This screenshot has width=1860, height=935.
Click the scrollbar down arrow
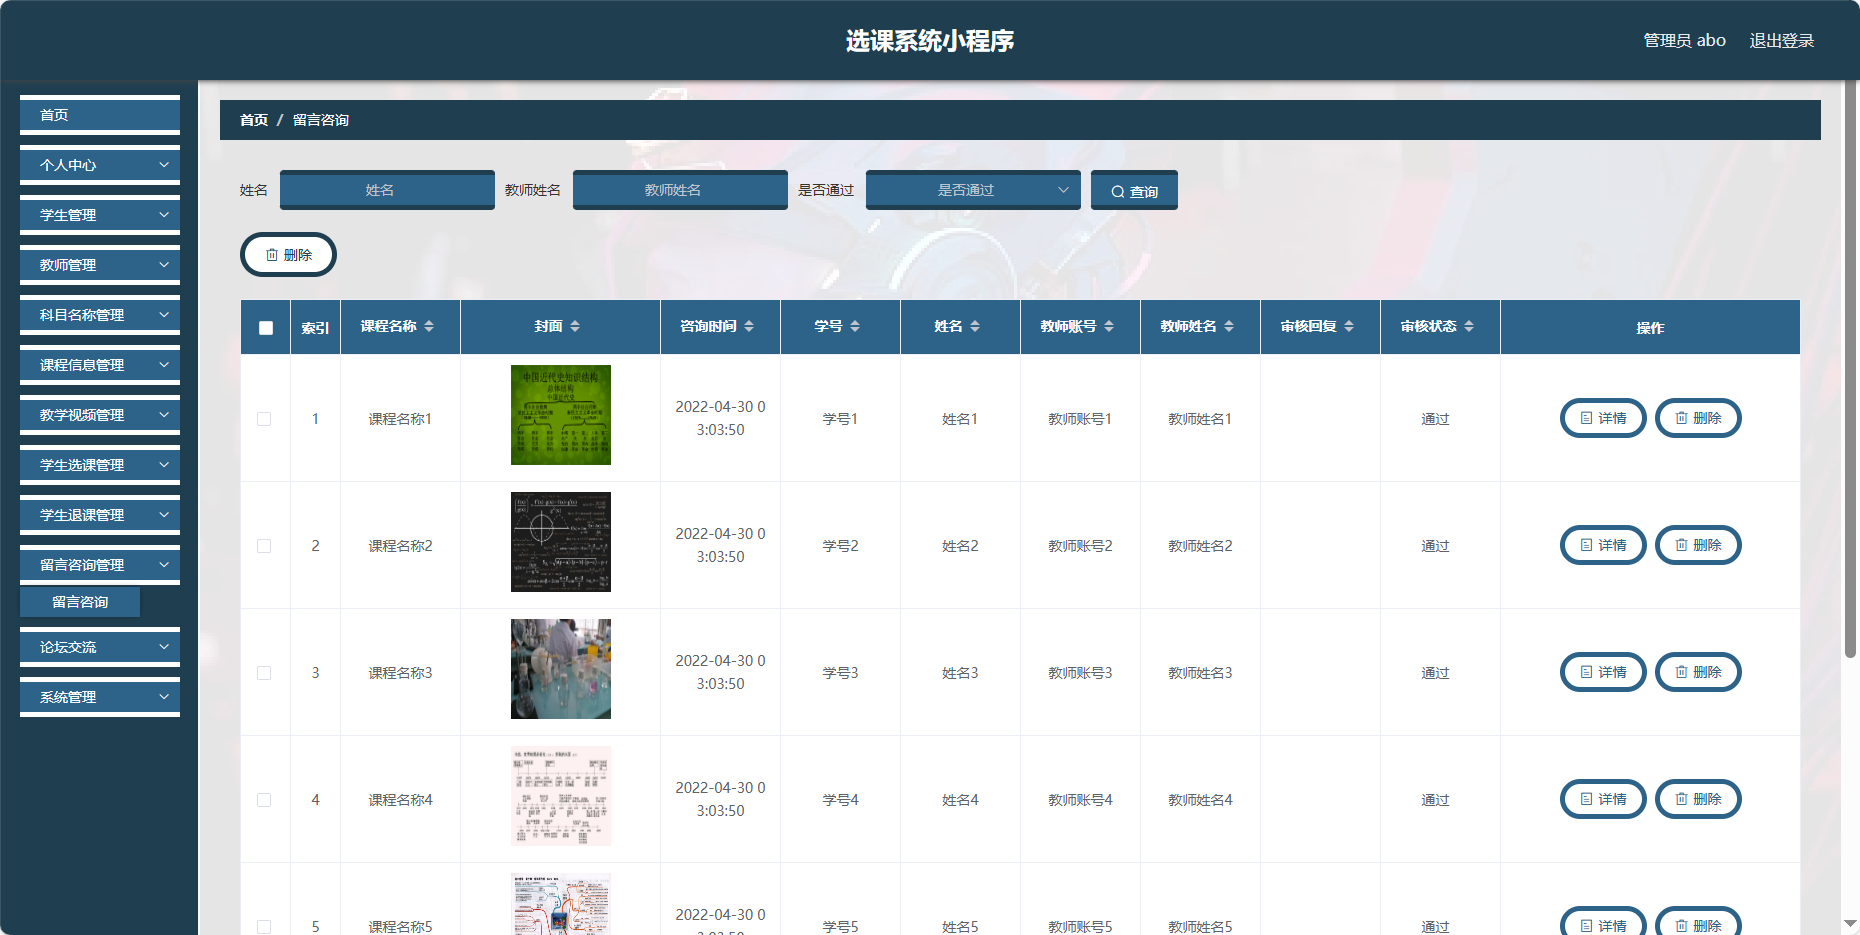[x=1850, y=924]
